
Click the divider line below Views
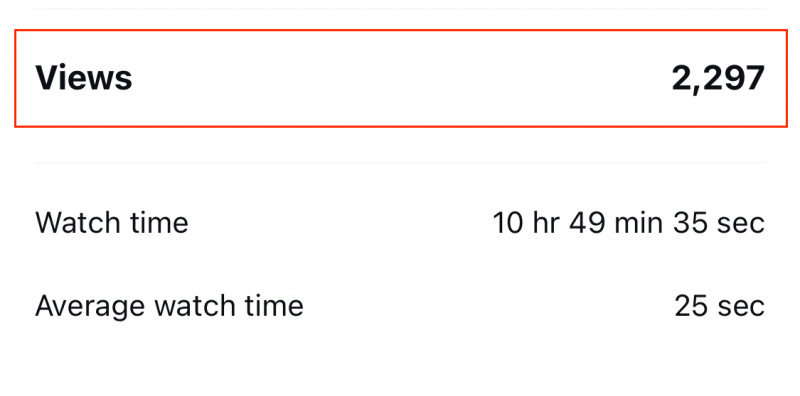click(x=400, y=163)
